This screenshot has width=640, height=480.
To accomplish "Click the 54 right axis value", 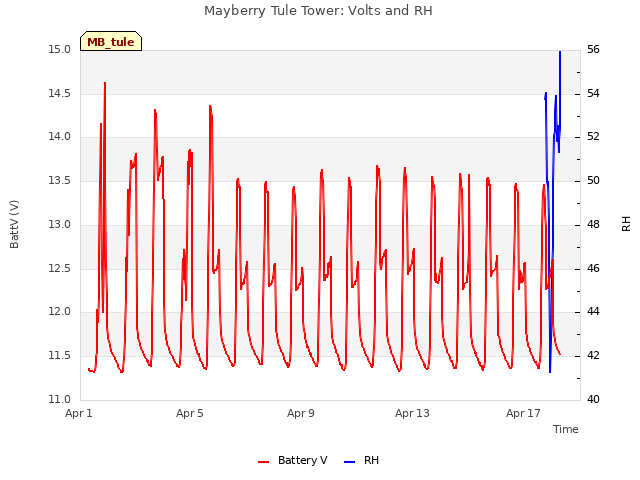I will (x=593, y=93).
